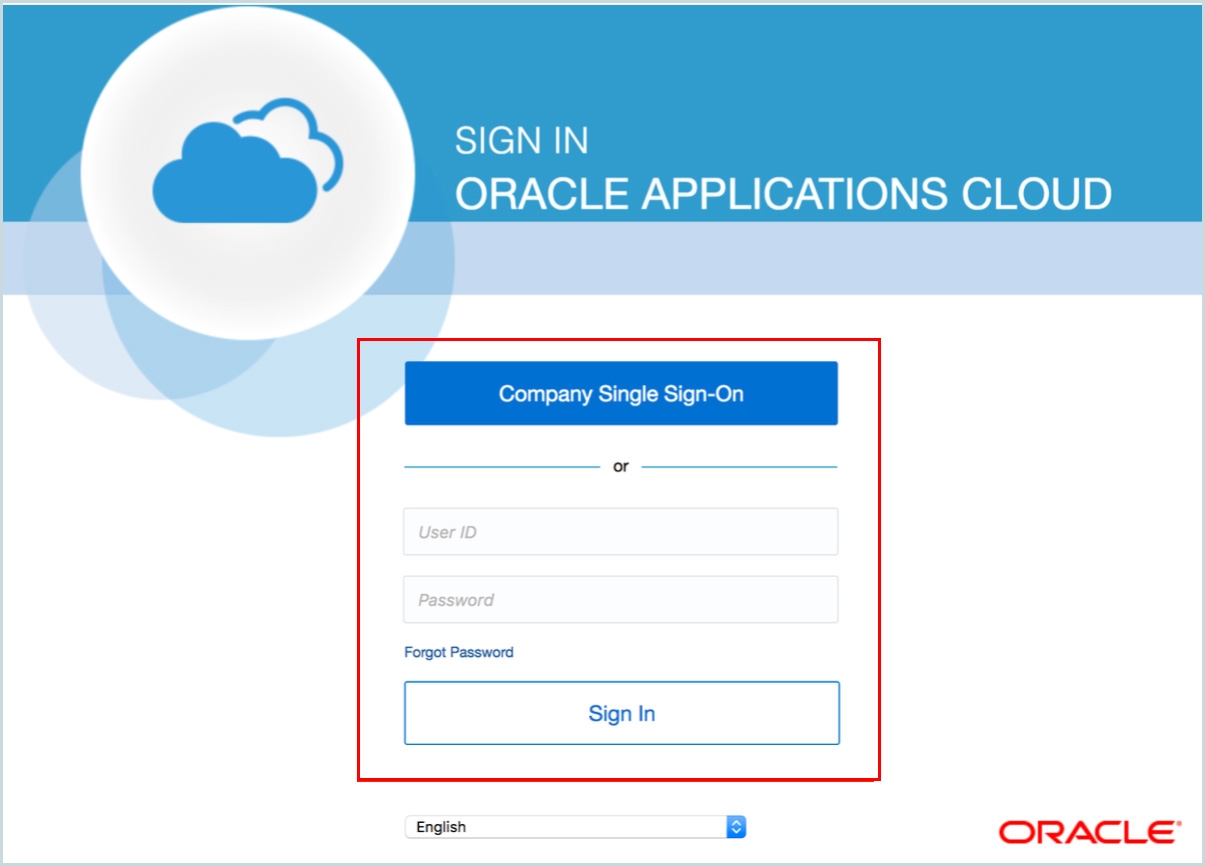
Task: Click the SIGN IN heading text
Action: tap(521, 141)
